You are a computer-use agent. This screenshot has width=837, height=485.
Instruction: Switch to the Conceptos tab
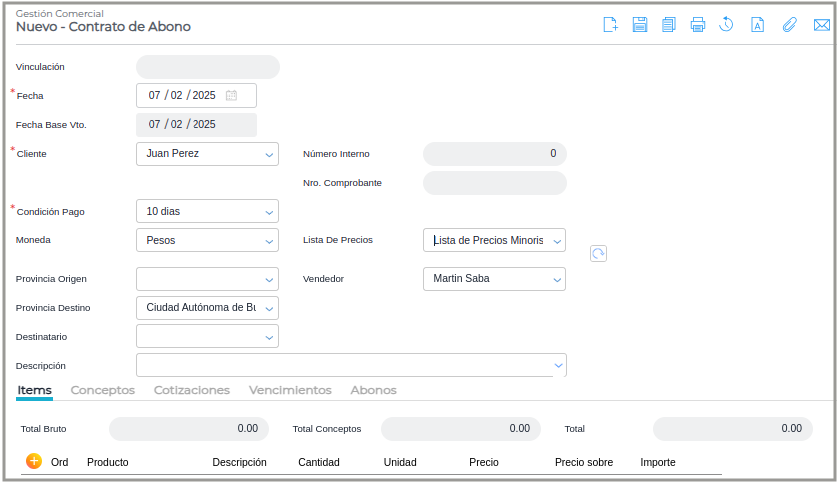click(102, 390)
